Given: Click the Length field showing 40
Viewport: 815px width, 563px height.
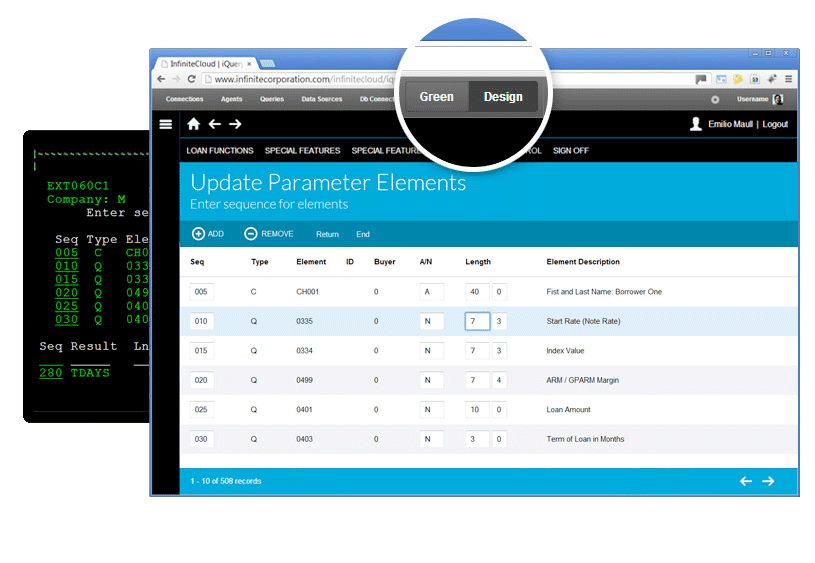Looking at the screenshot, I should click(x=477, y=292).
